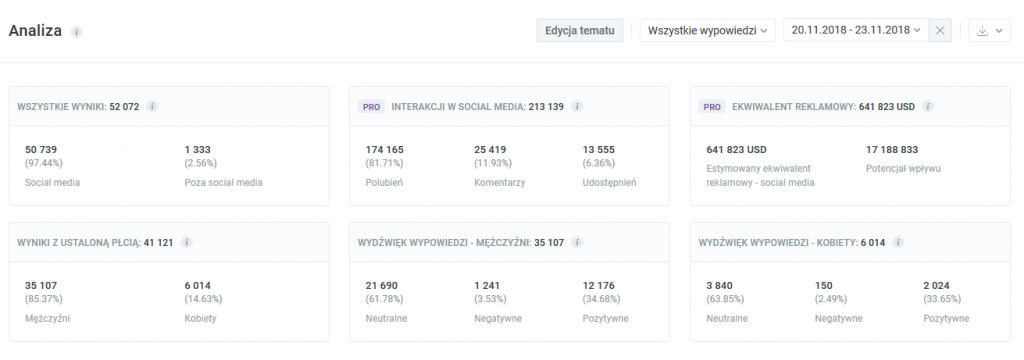This screenshot has width=1024, height=360.
Task: Click the Edycja tematu button
Action: coord(580,31)
